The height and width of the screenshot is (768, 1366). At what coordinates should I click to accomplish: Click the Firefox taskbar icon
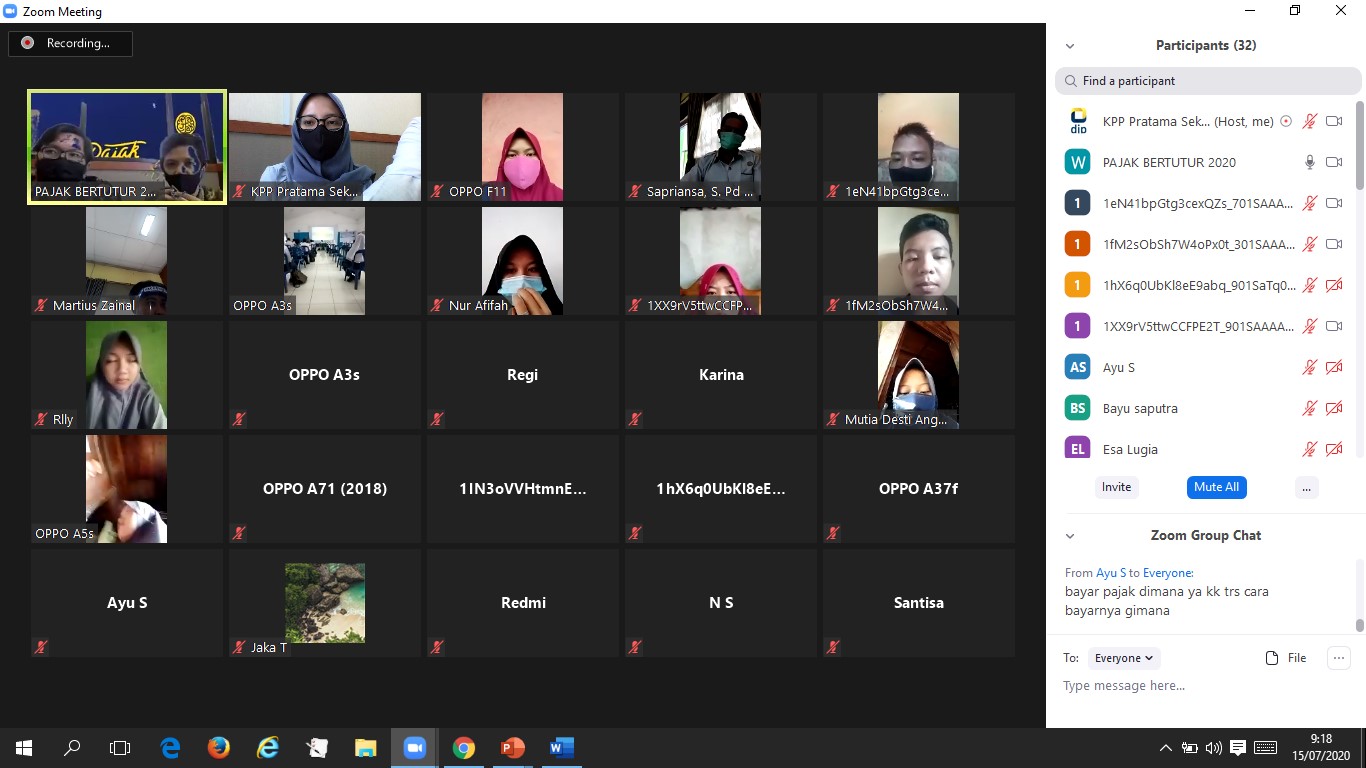(x=218, y=748)
